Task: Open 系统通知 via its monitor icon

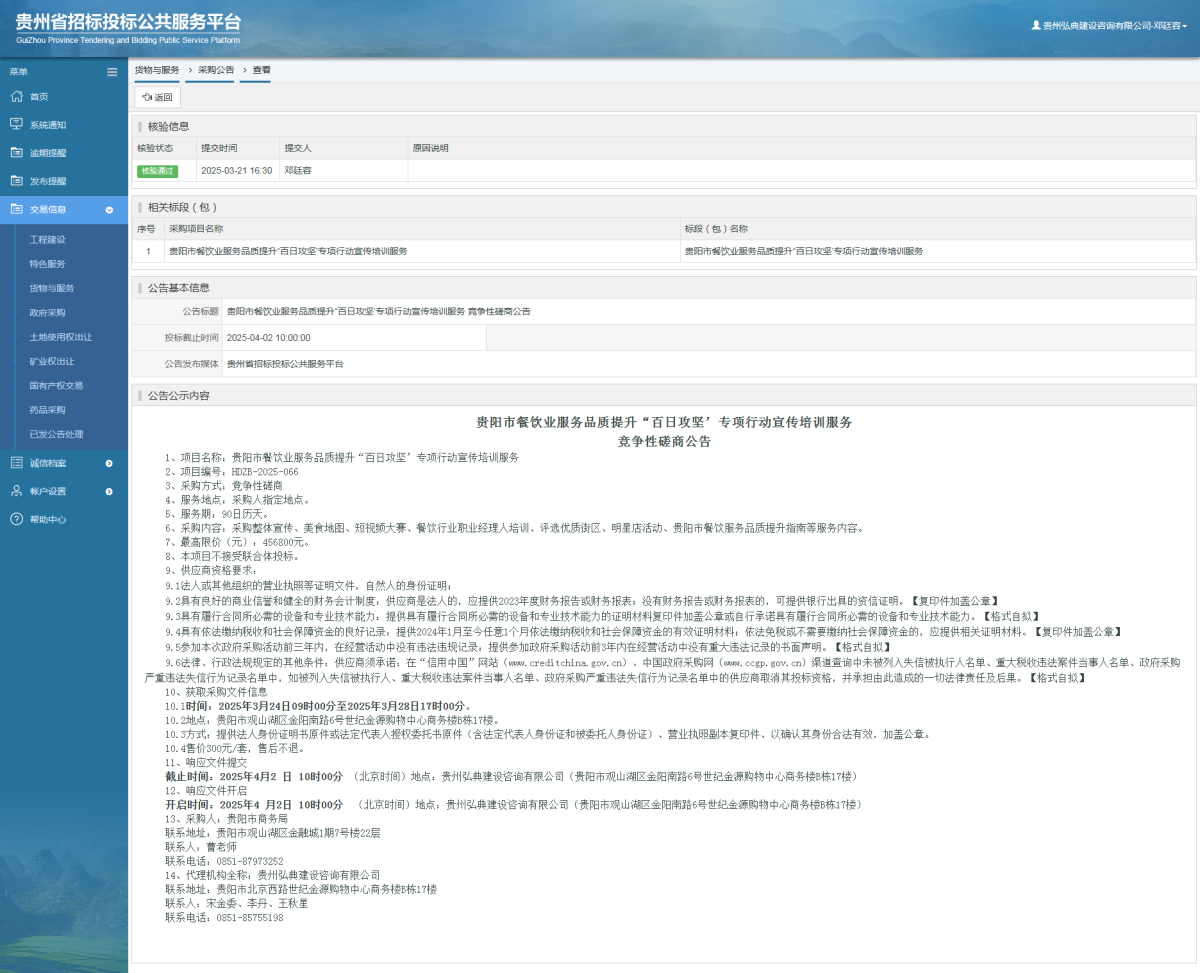Action: 16,125
